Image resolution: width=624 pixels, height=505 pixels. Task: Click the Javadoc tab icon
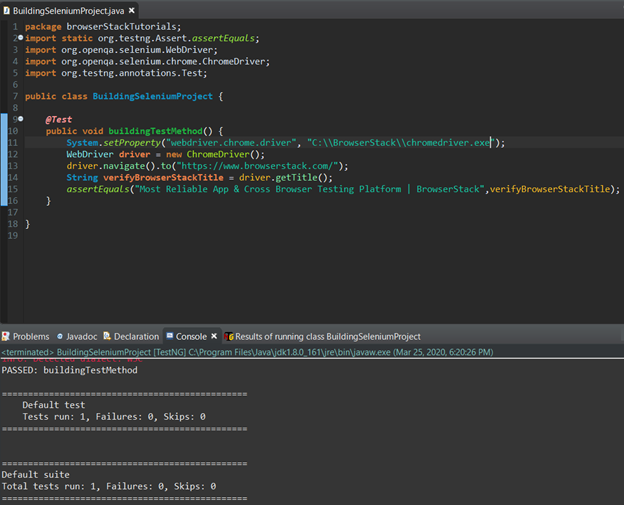(x=60, y=337)
